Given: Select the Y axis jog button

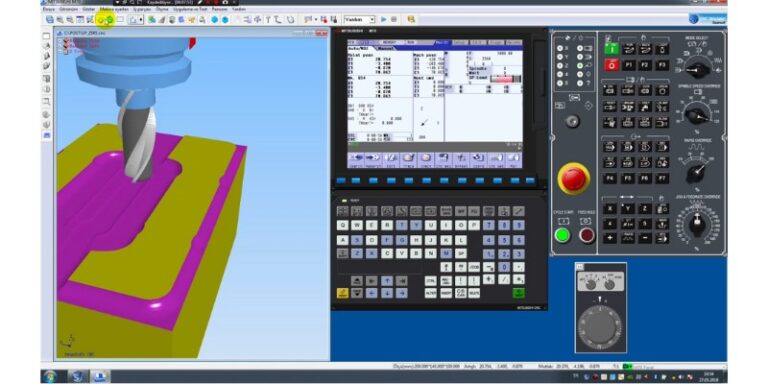Looking at the screenshot, I should point(628,209).
